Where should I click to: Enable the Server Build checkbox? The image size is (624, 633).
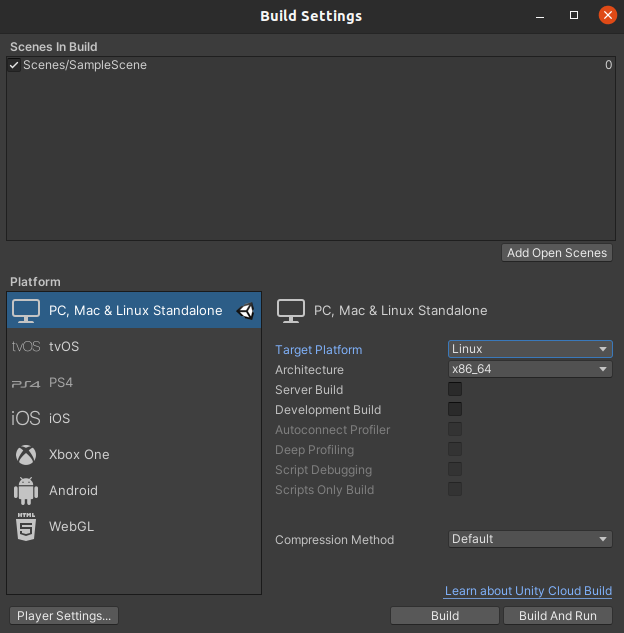tap(455, 390)
